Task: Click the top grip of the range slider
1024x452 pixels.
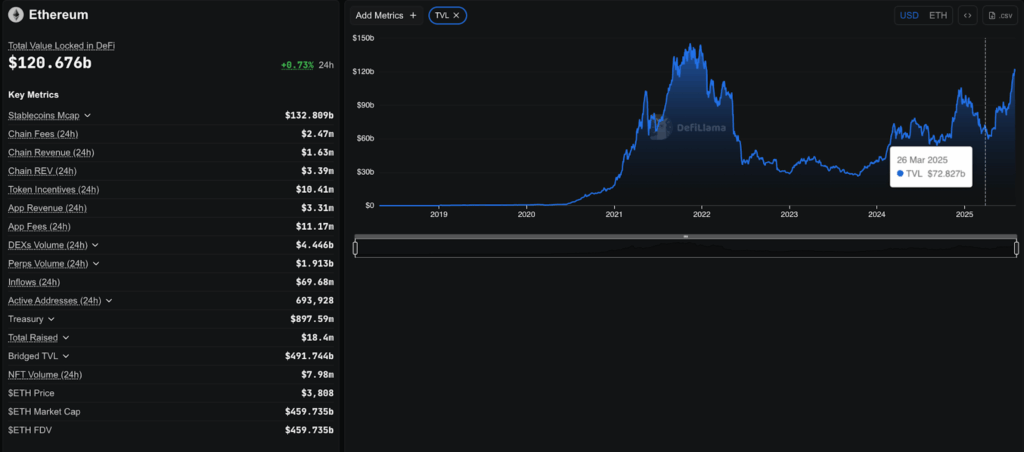Action: pos(686,236)
